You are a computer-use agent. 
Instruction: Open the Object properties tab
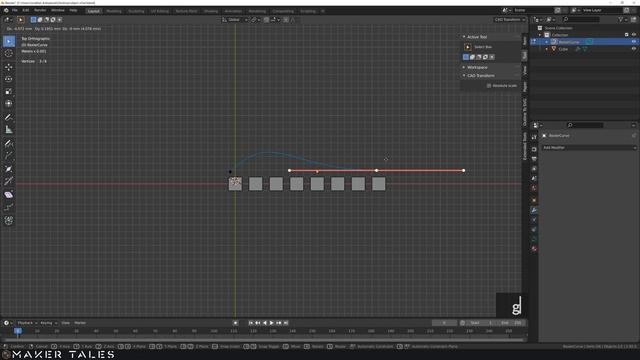534,200
